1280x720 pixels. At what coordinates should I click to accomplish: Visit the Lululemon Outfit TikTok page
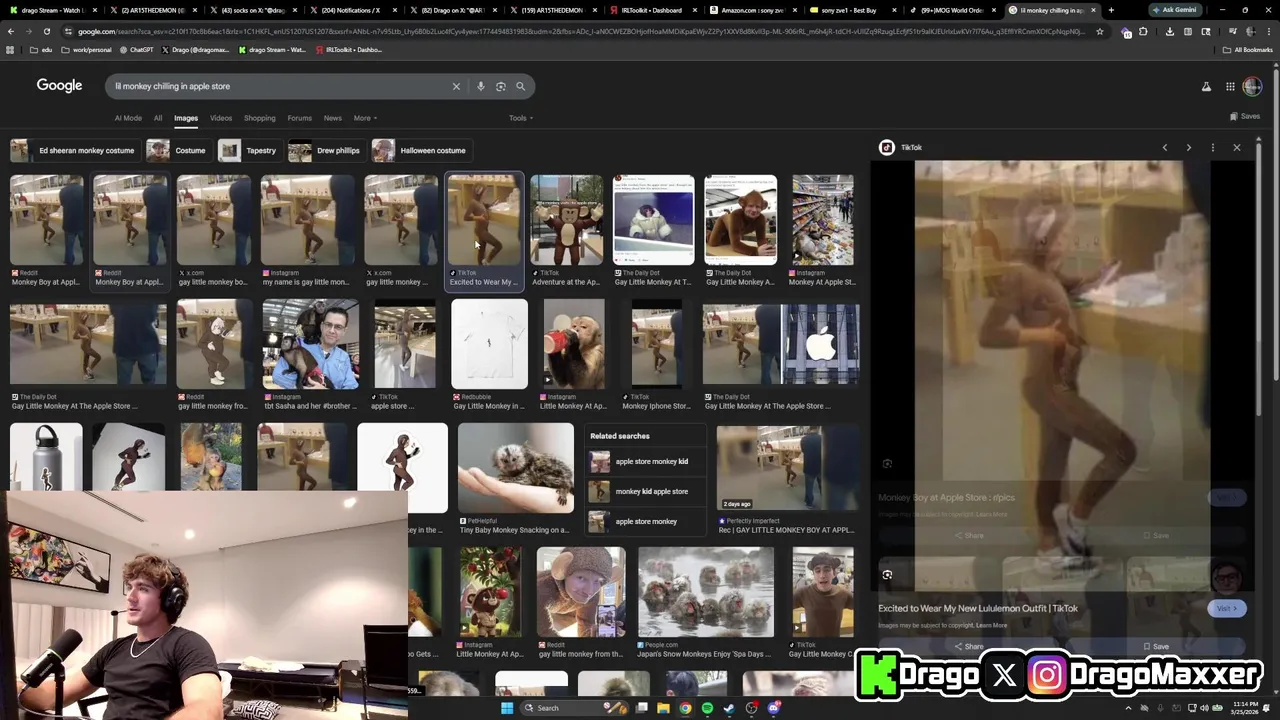click(x=1226, y=608)
